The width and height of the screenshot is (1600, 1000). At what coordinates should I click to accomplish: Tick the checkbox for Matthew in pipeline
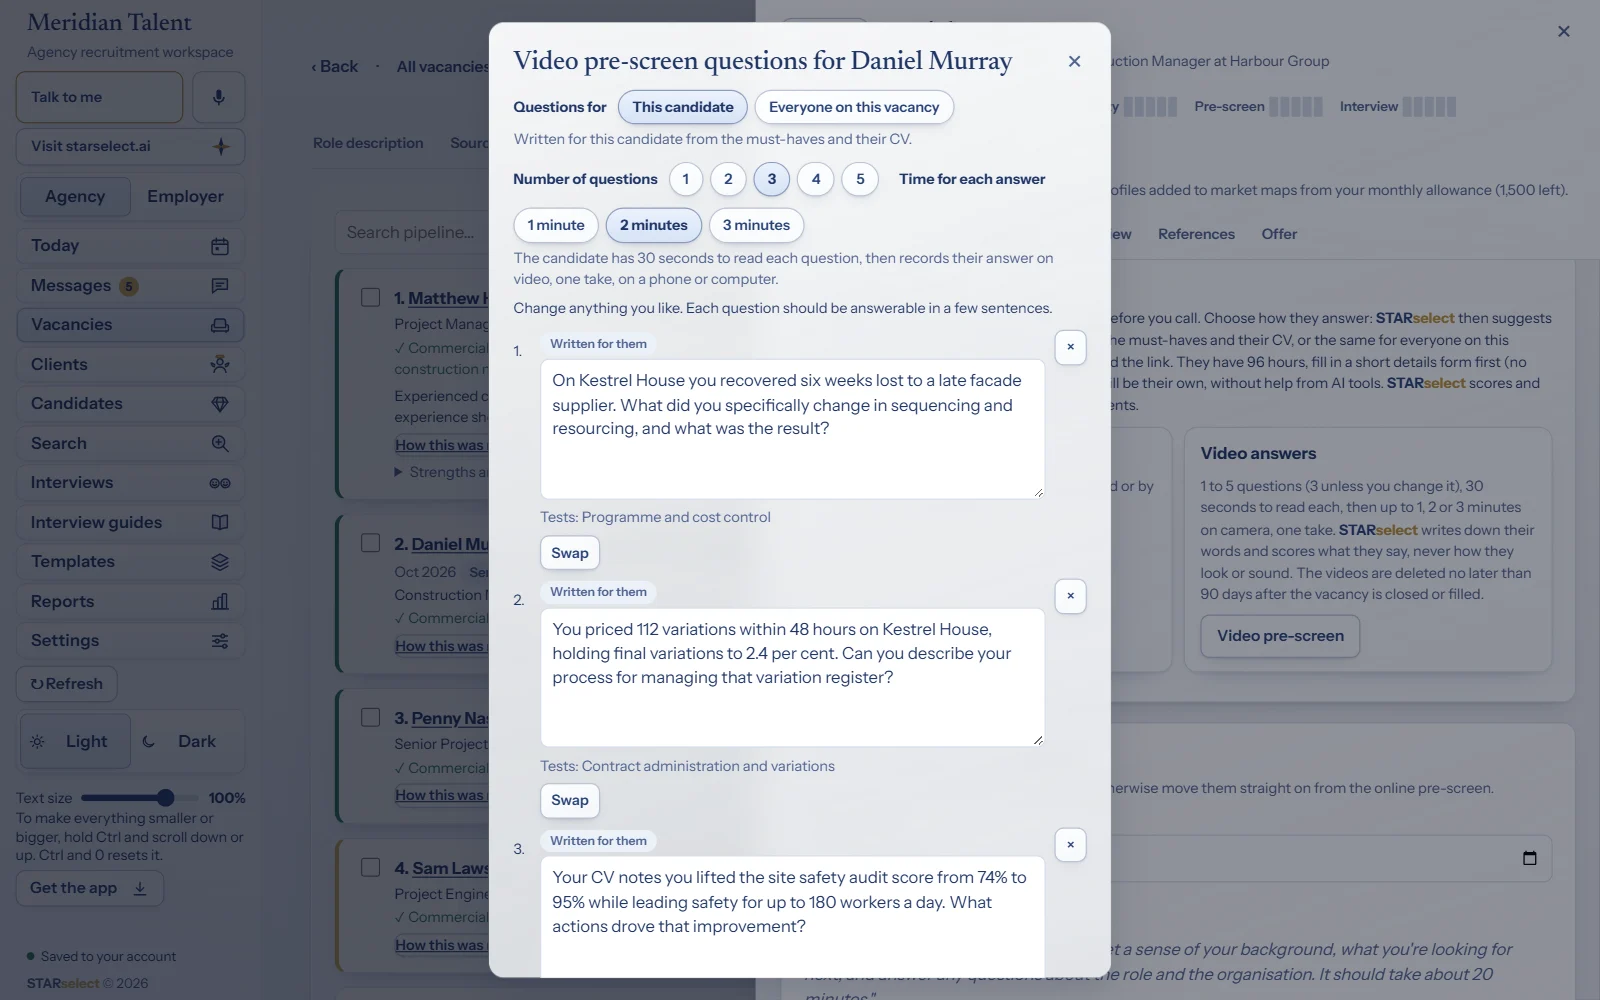371,297
